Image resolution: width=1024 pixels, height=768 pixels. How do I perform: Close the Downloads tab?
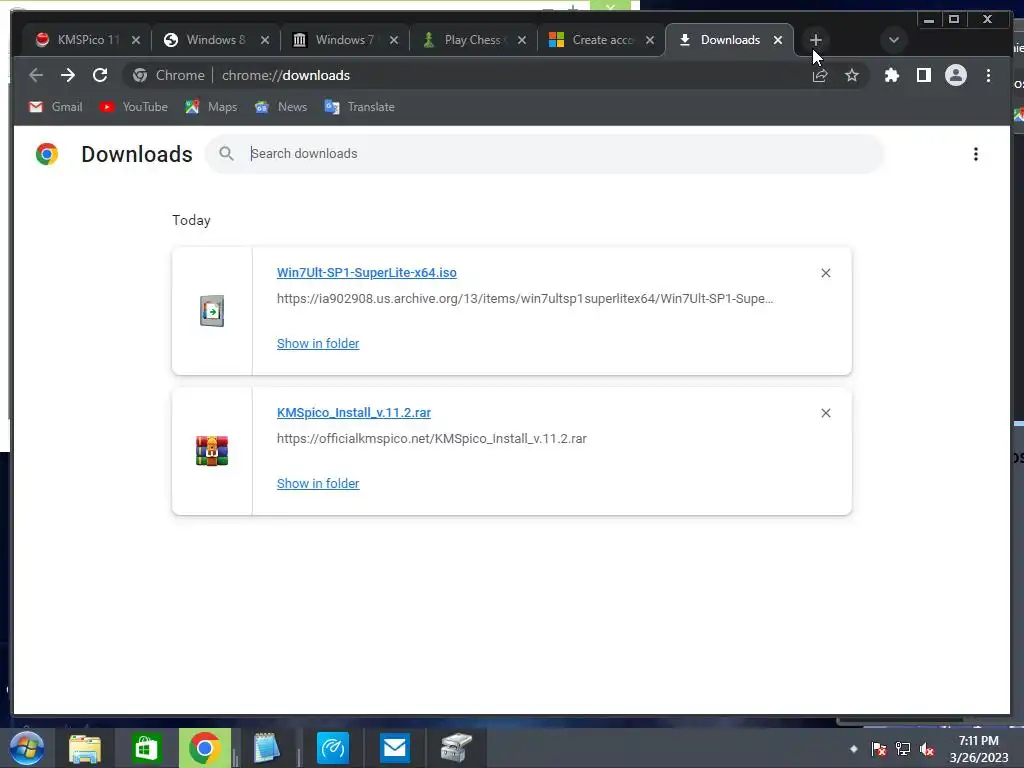[778, 40]
